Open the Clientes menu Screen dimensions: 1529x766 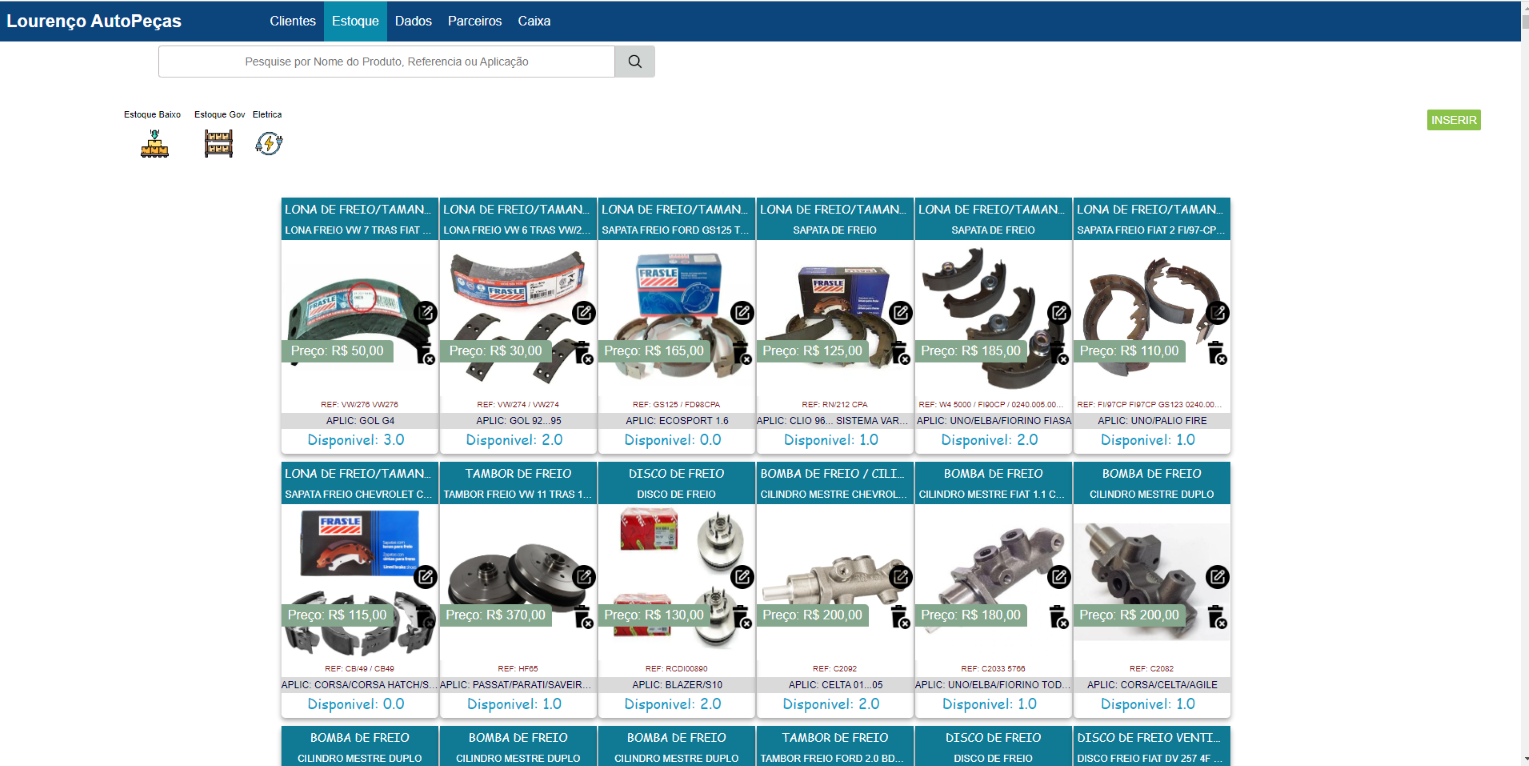tap(293, 21)
